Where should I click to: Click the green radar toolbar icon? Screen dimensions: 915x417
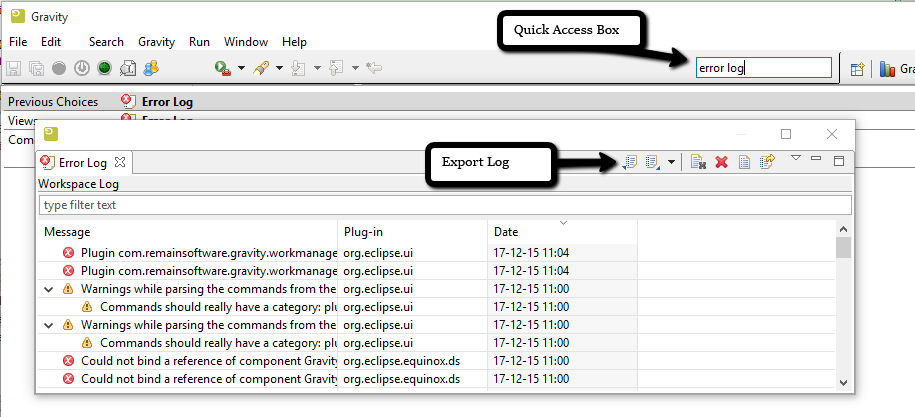104,68
